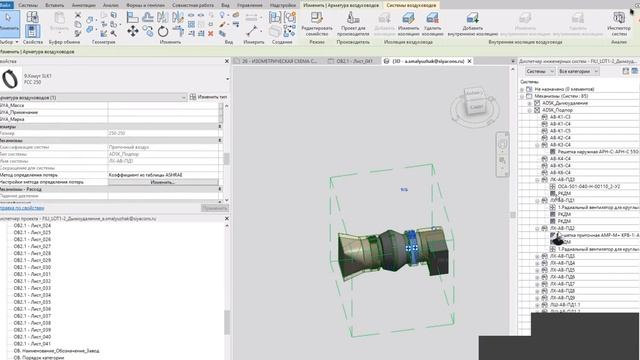The width and height of the screenshot is (640, 360).
Task: Click the Применить button
Action: point(214,208)
